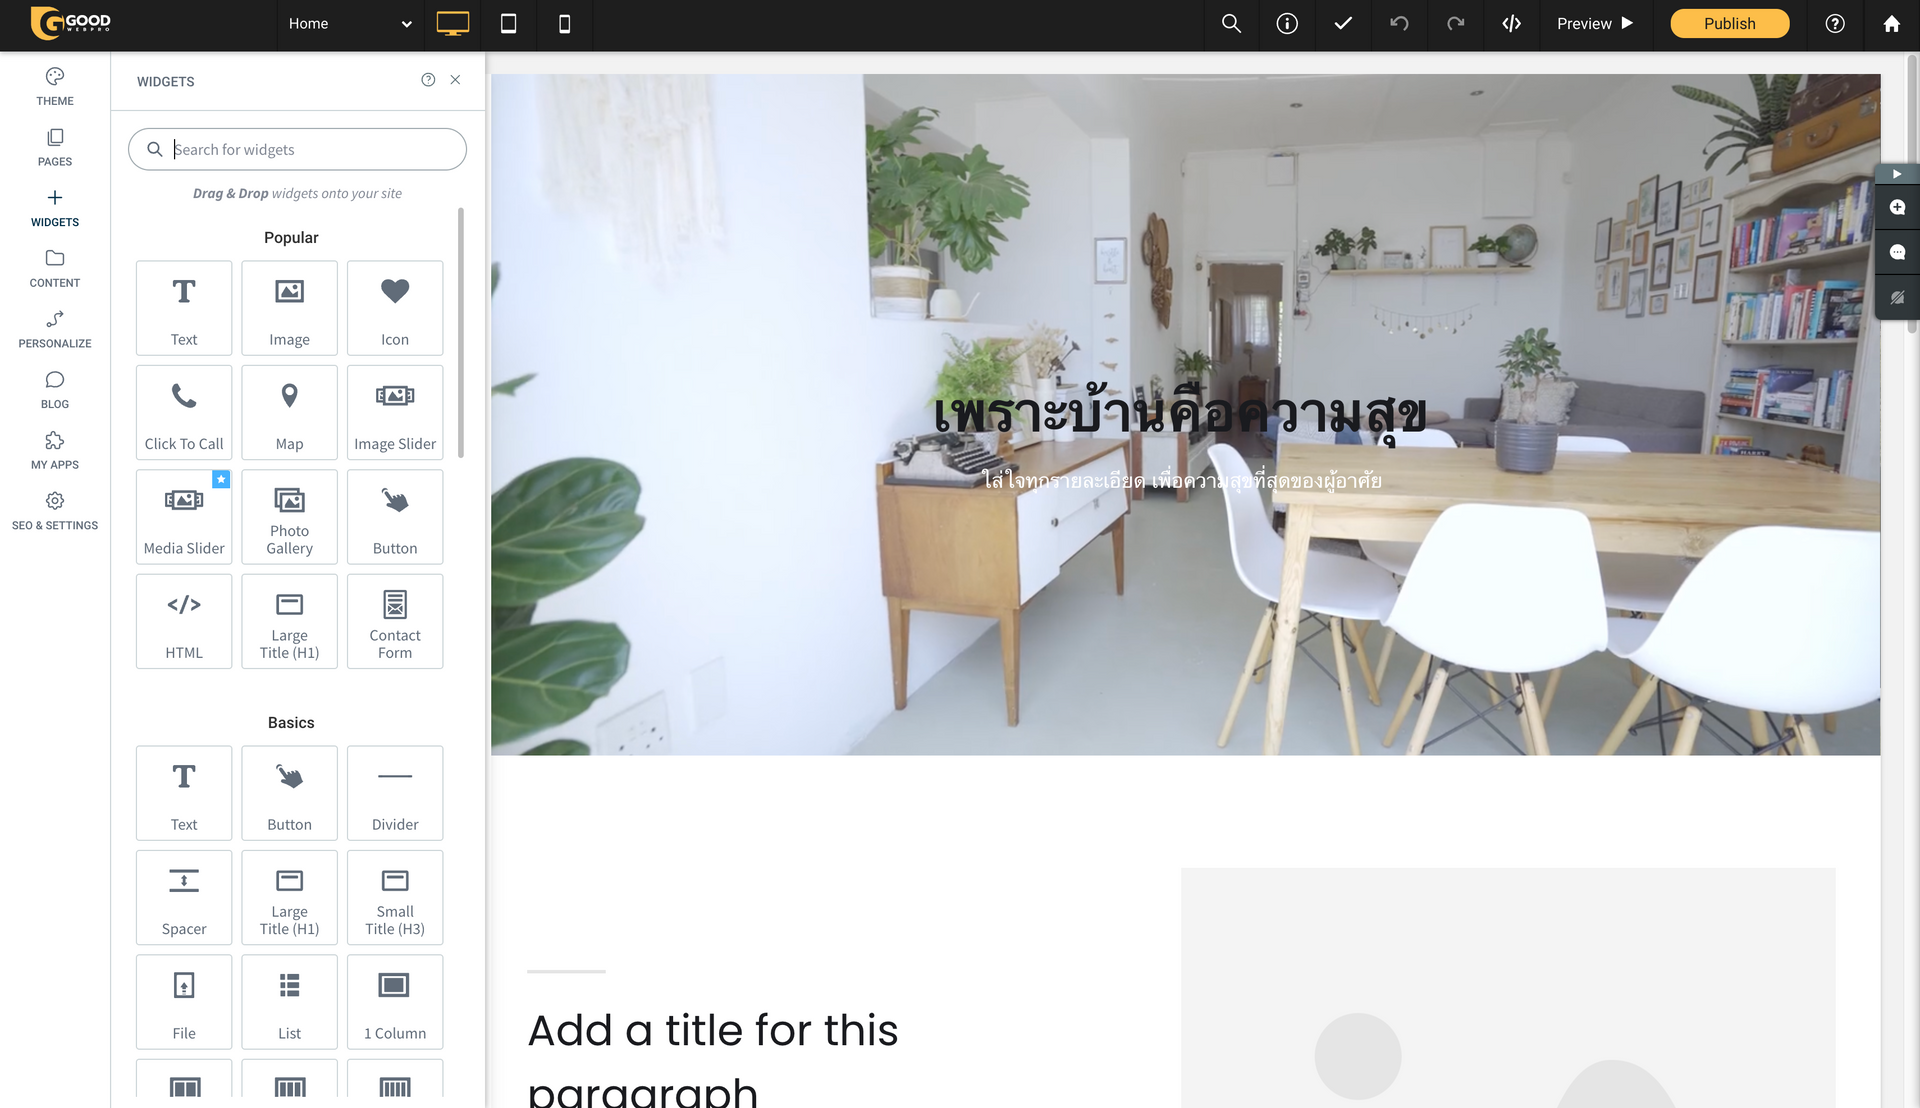
Task: Click the Publish button
Action: pos(1730,22)
